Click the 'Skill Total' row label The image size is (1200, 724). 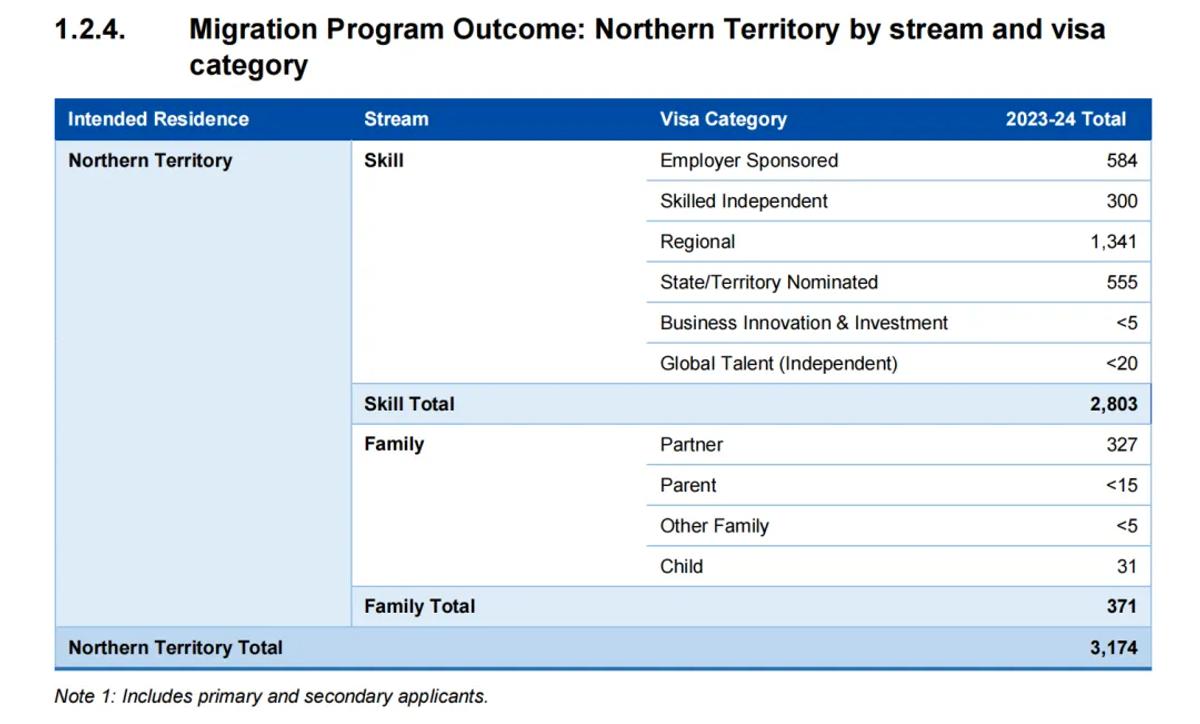pyautogui.click(x=409, y=404)
